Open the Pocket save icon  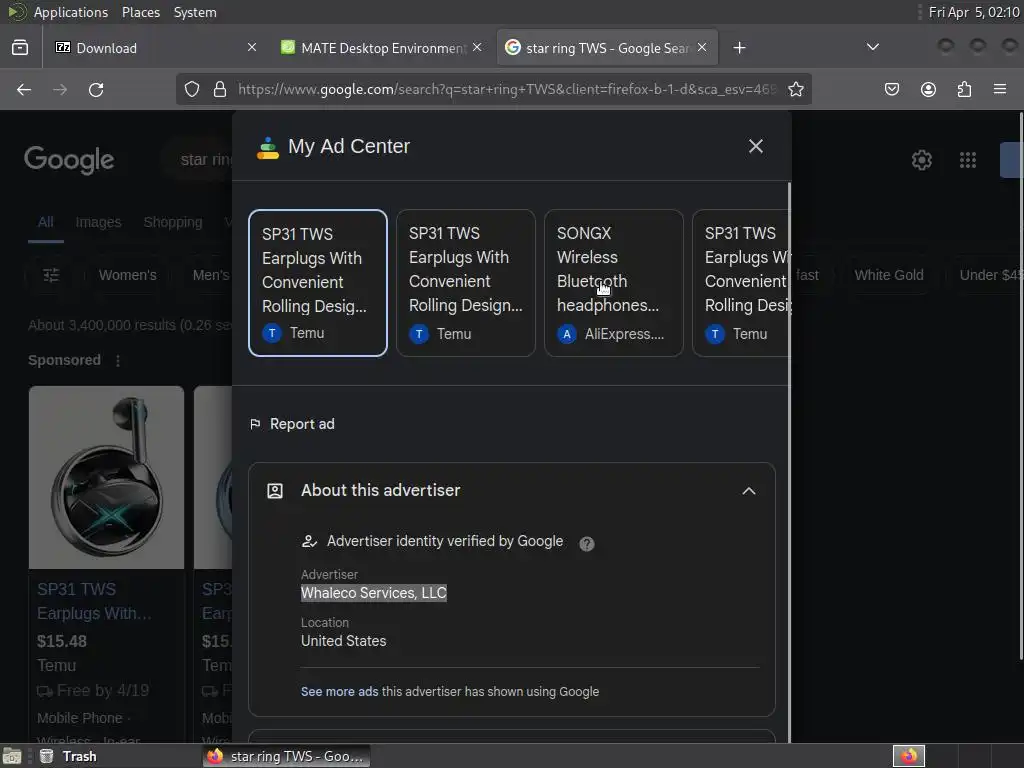click(x=891, y=89)
